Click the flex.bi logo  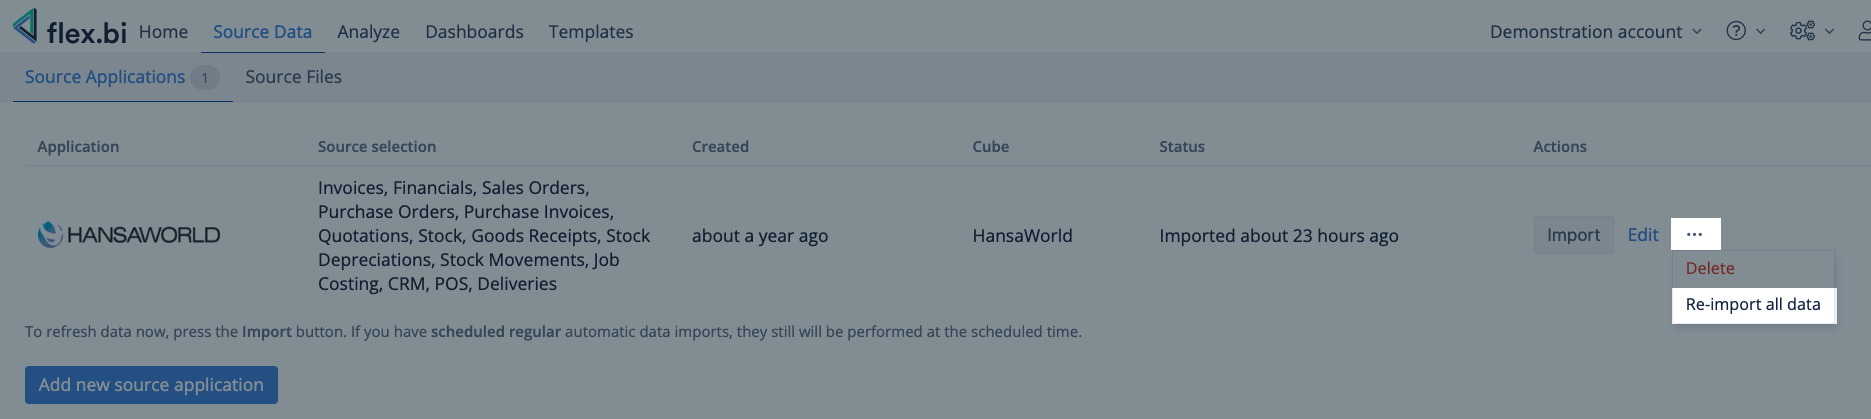[70, 30]
